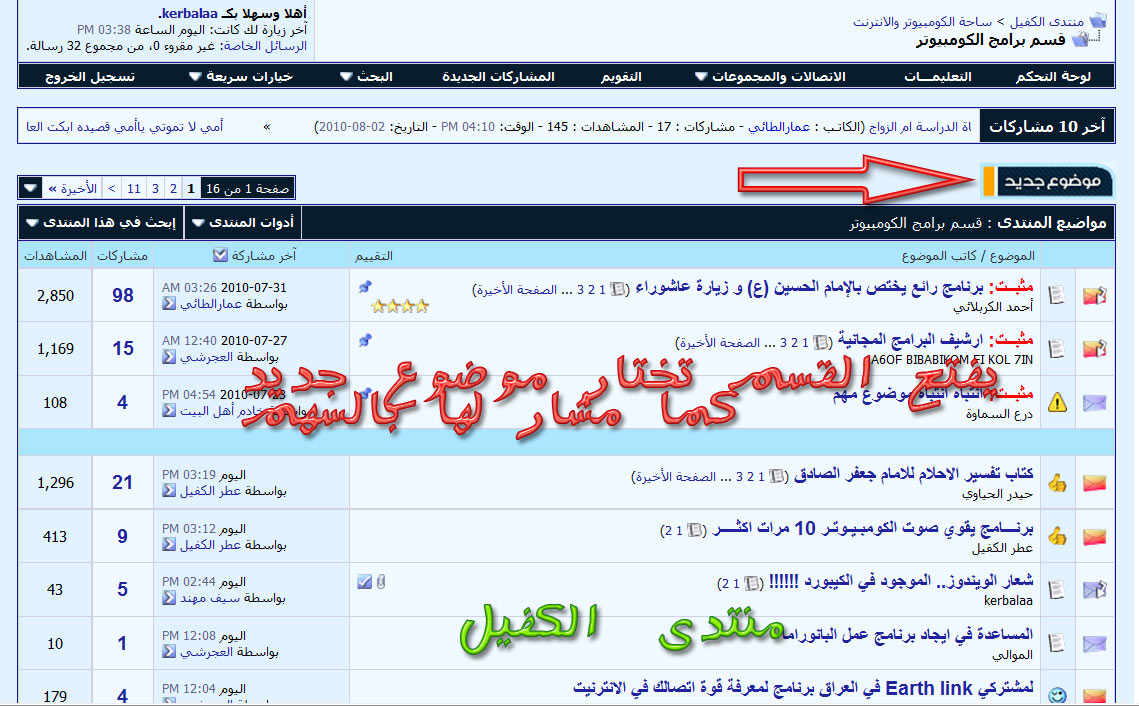
Task: Click the yellow warning icon on the انتباه thread
Action: [1058, 402]
